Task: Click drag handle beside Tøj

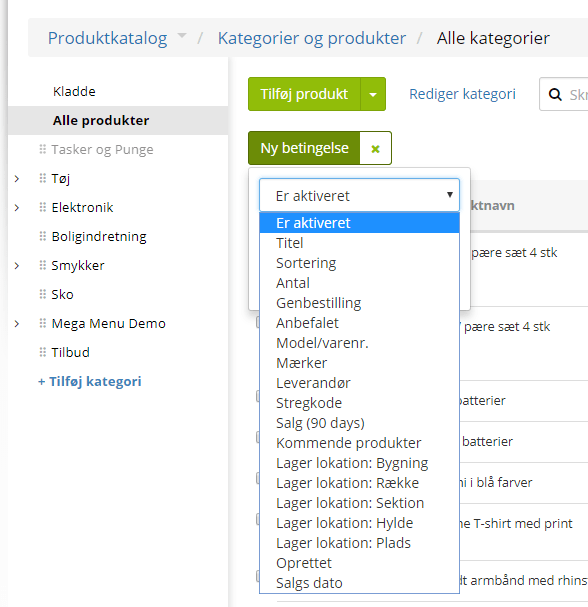Action: [43, 178]
